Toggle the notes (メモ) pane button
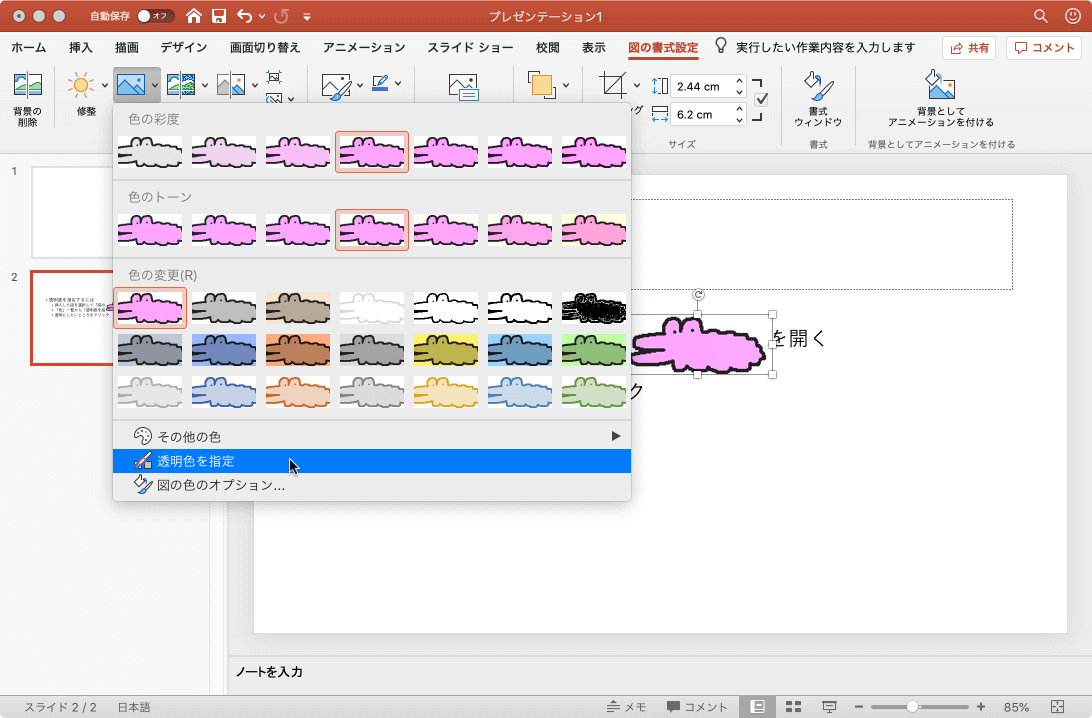 point(626,707)
